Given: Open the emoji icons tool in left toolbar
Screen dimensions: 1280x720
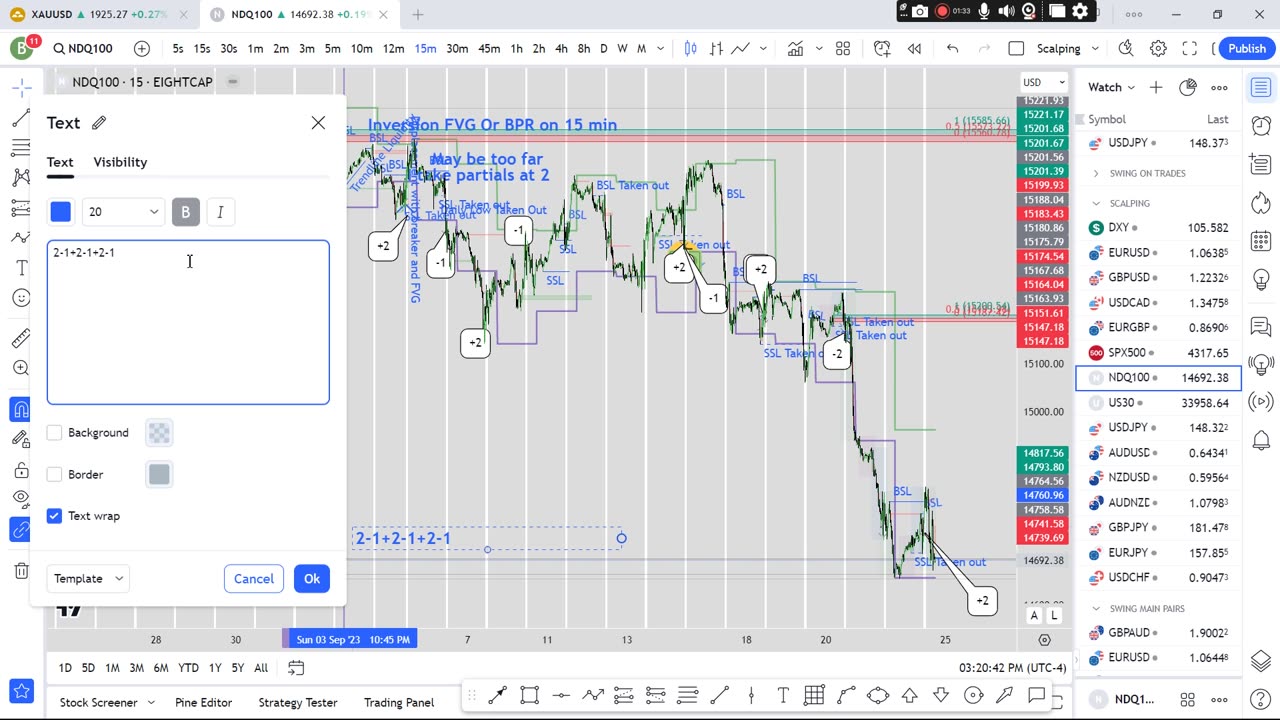Looking at the screenshot, I should [x=21, y=297].
